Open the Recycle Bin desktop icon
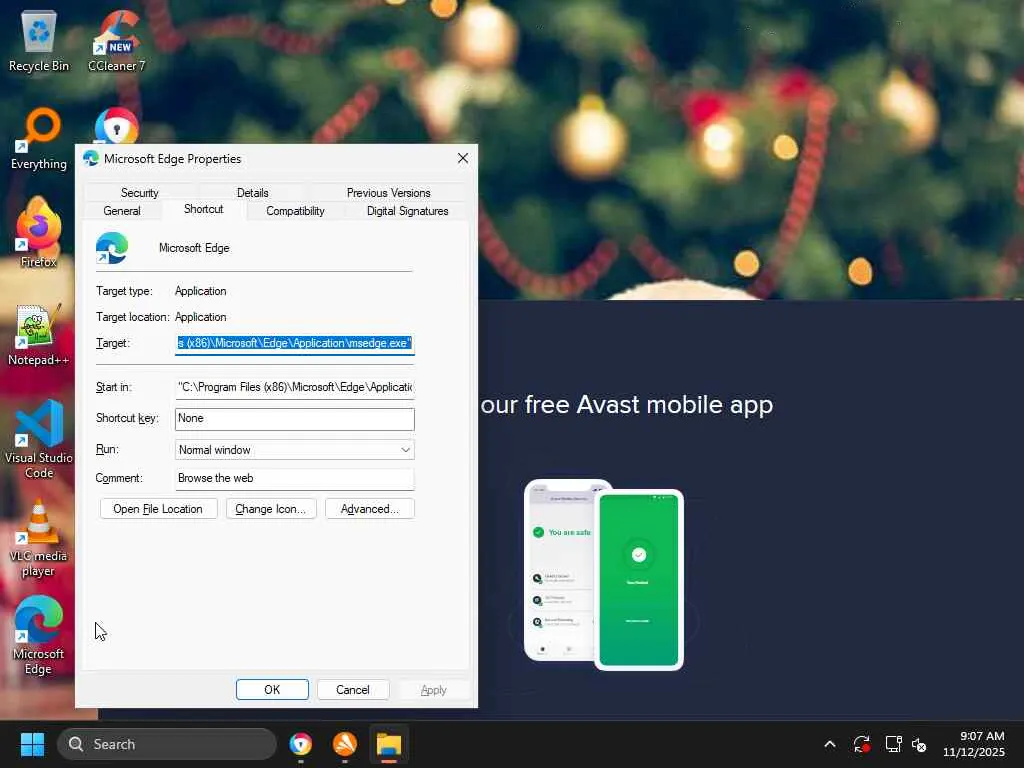1024x768 pixels. pyautogui.click(x=39, y=41)
